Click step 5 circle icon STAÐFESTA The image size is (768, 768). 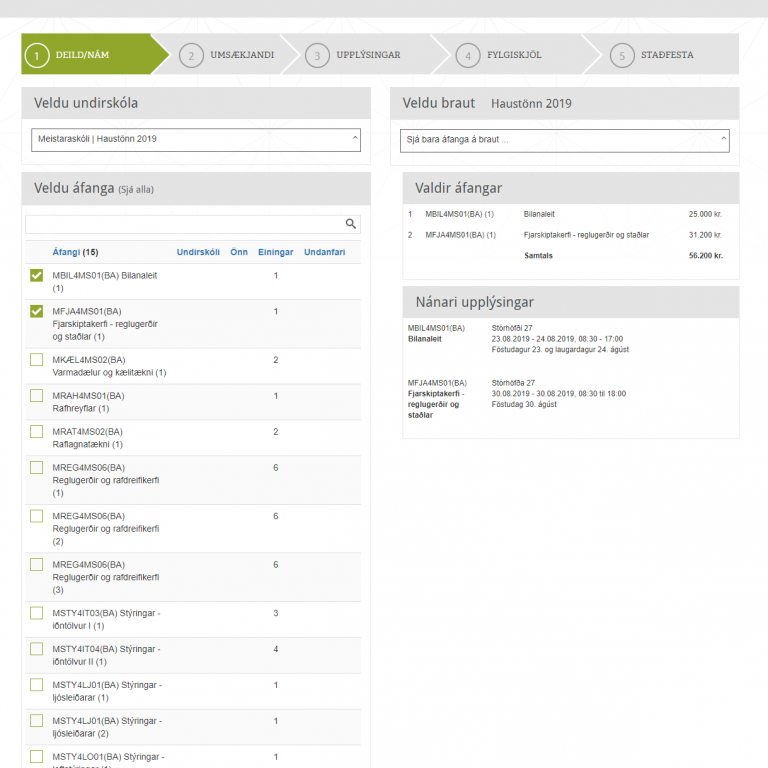click(x=621, y=55)
